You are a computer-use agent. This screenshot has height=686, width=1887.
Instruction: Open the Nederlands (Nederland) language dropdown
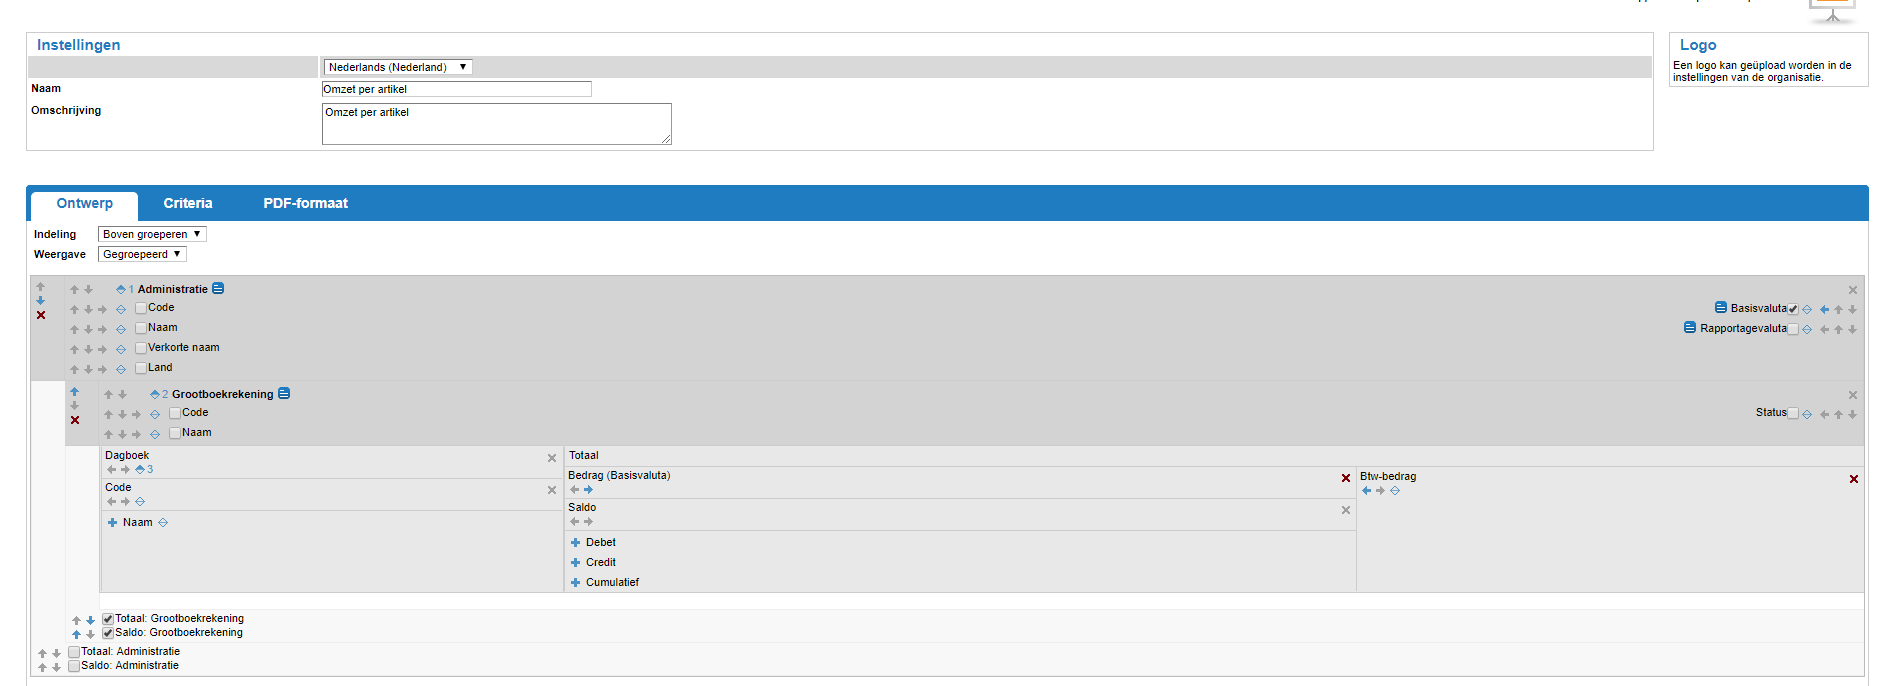click(x=397, y=67)
